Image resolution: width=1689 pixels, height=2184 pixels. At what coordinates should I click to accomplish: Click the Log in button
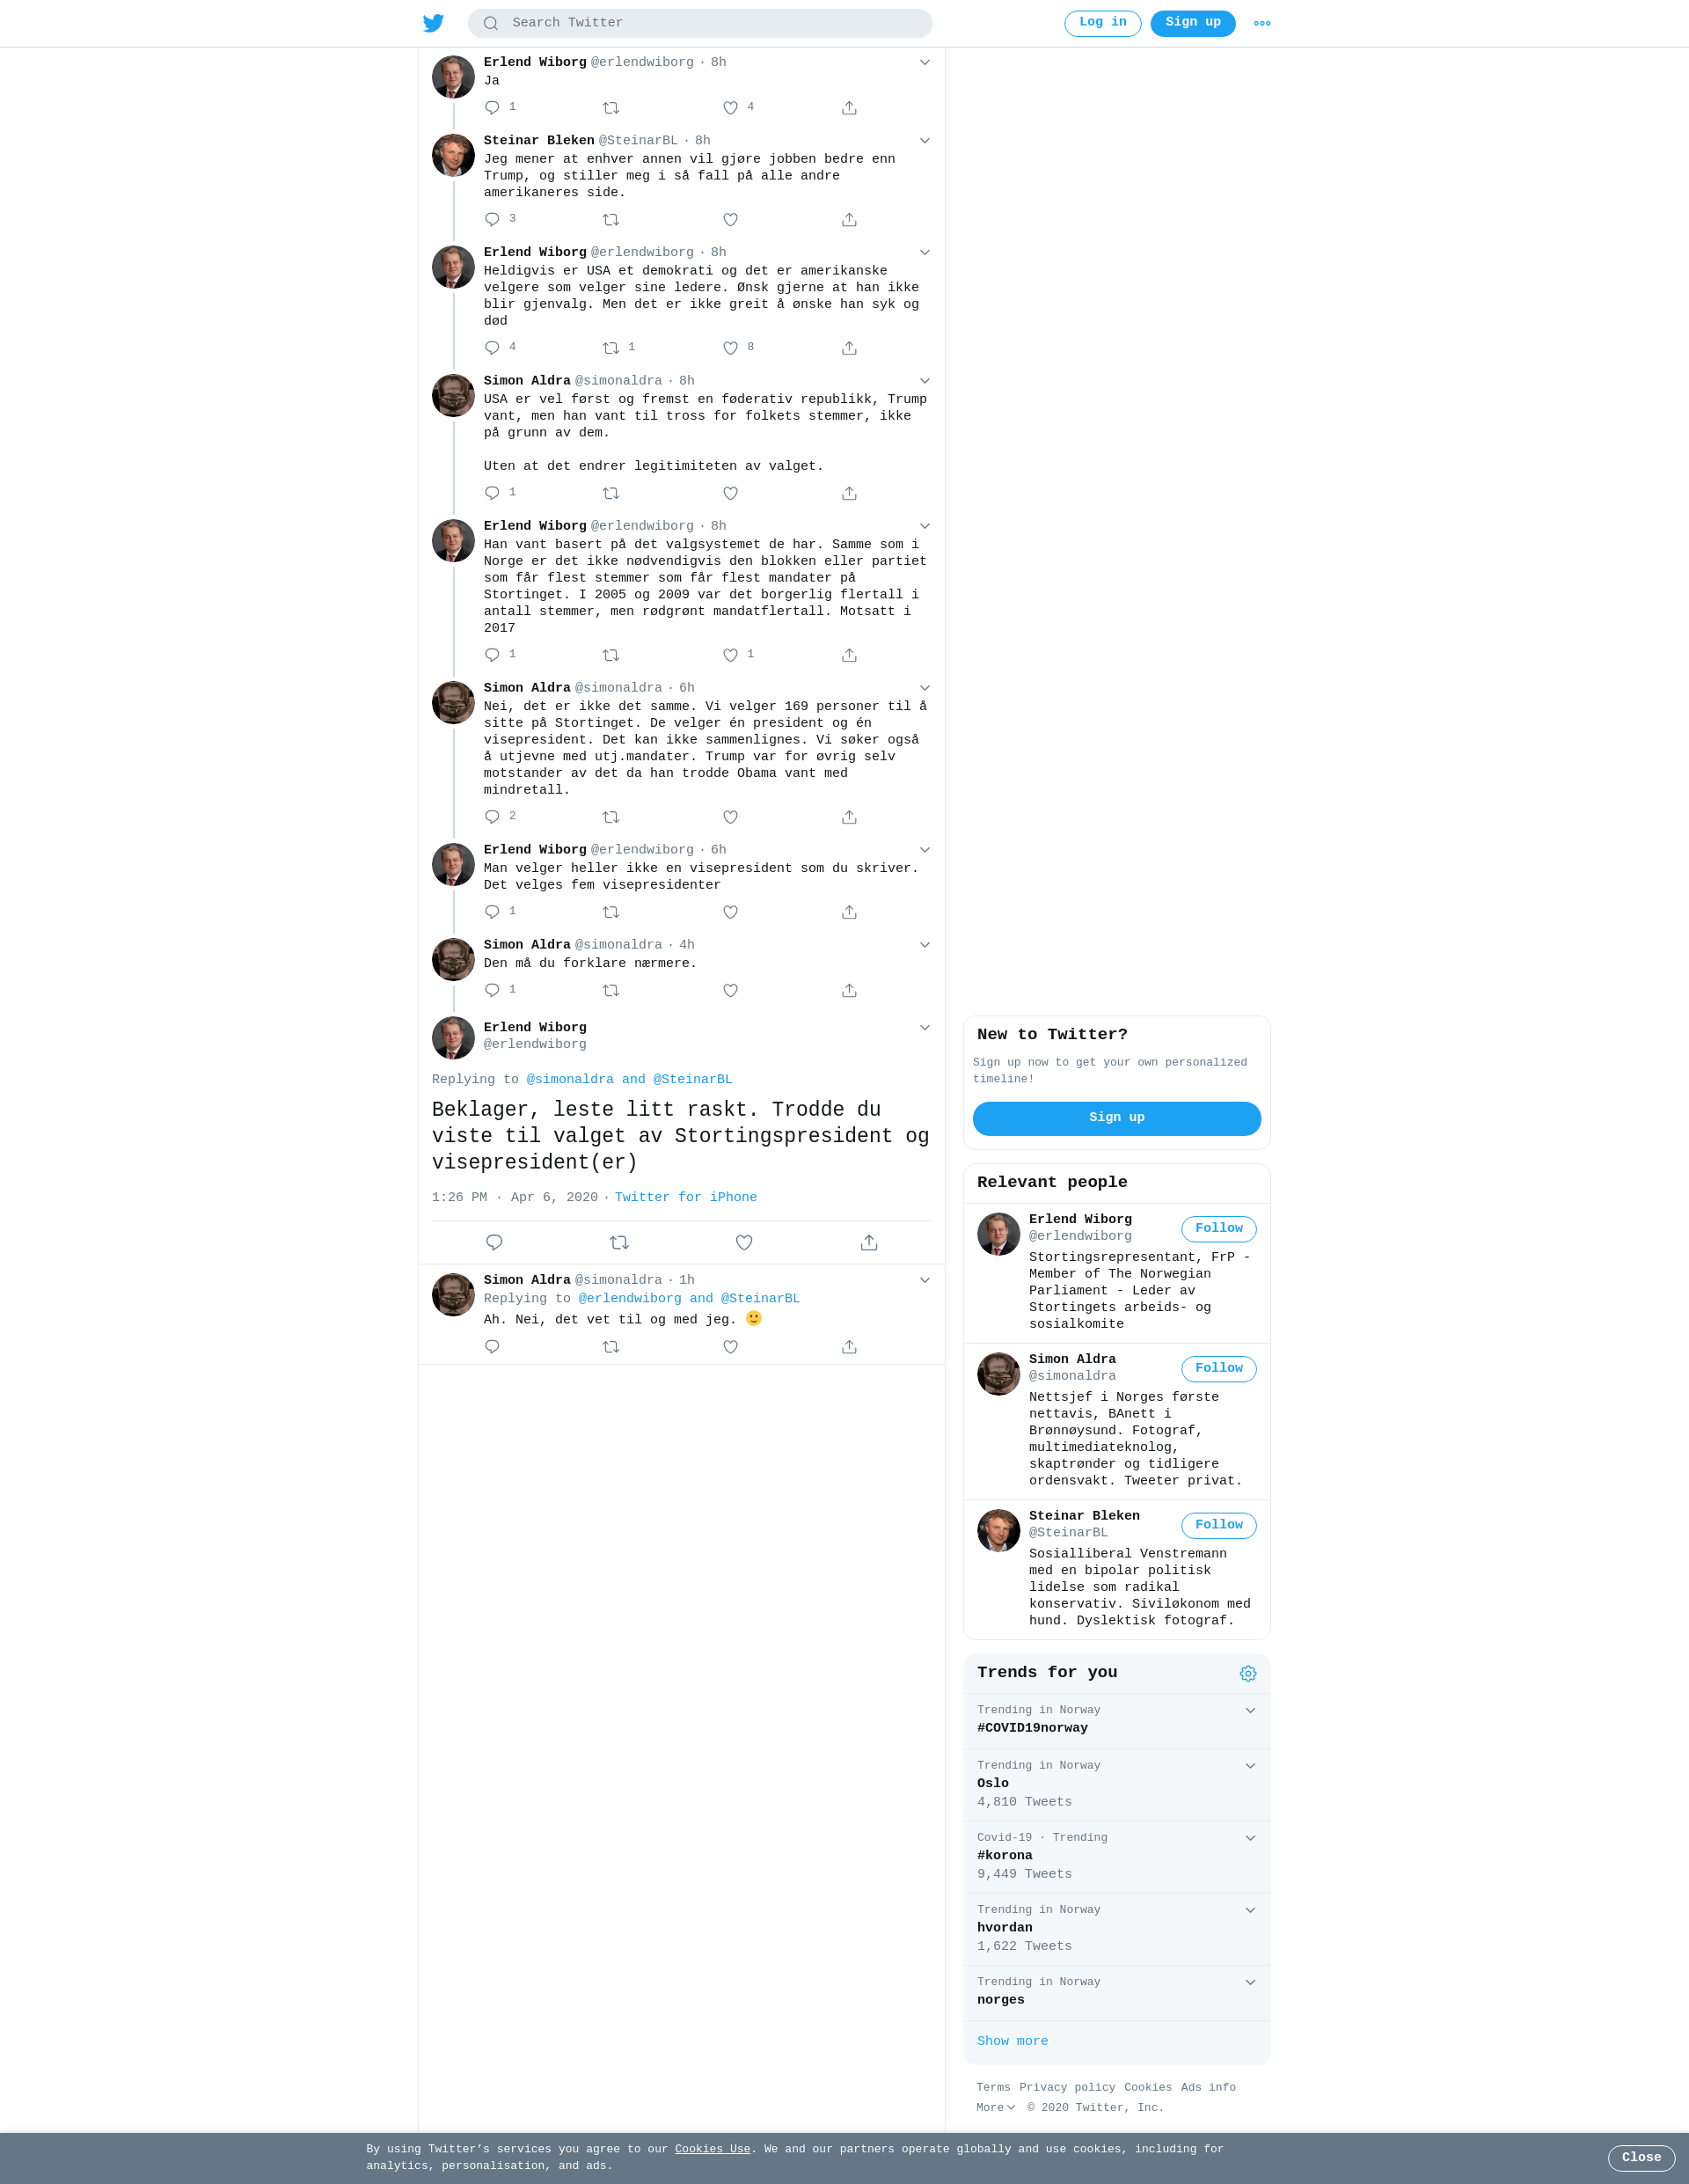[x=1102, y=23]
